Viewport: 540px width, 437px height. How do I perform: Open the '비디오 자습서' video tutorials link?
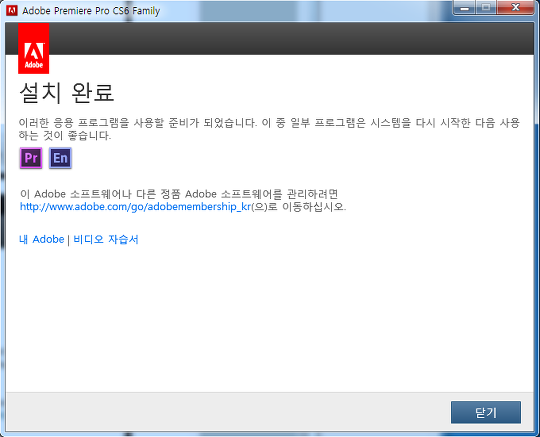click(106, 239)
